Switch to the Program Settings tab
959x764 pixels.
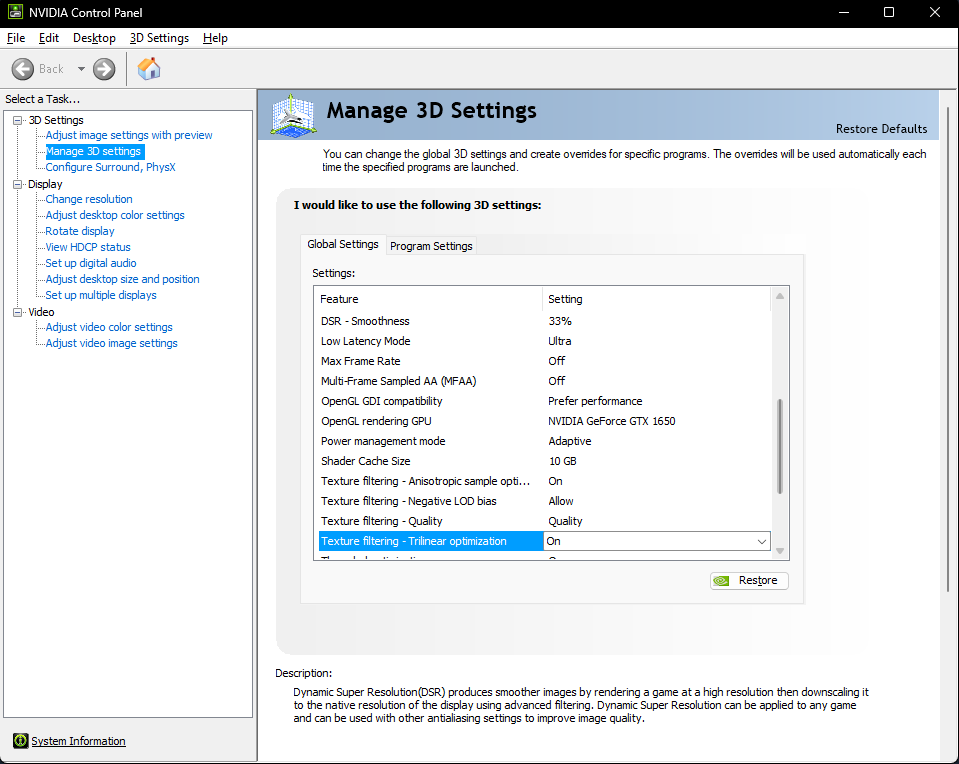click(x=431, y=246)
